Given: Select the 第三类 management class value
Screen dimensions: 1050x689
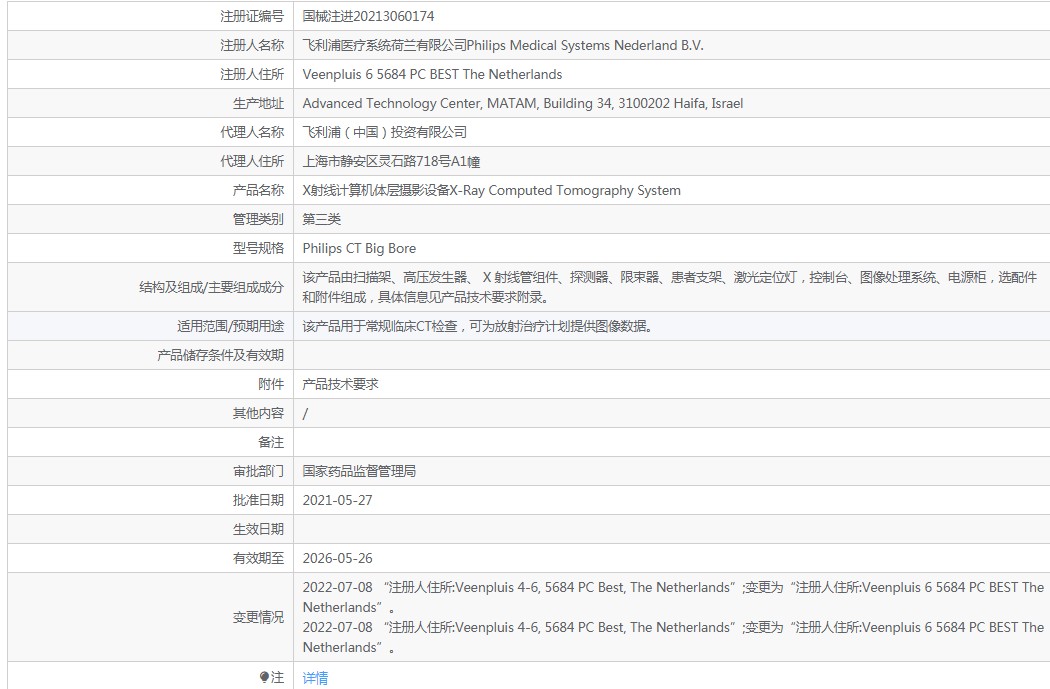Looking at the screenshot, I should (x=321, y=220).
